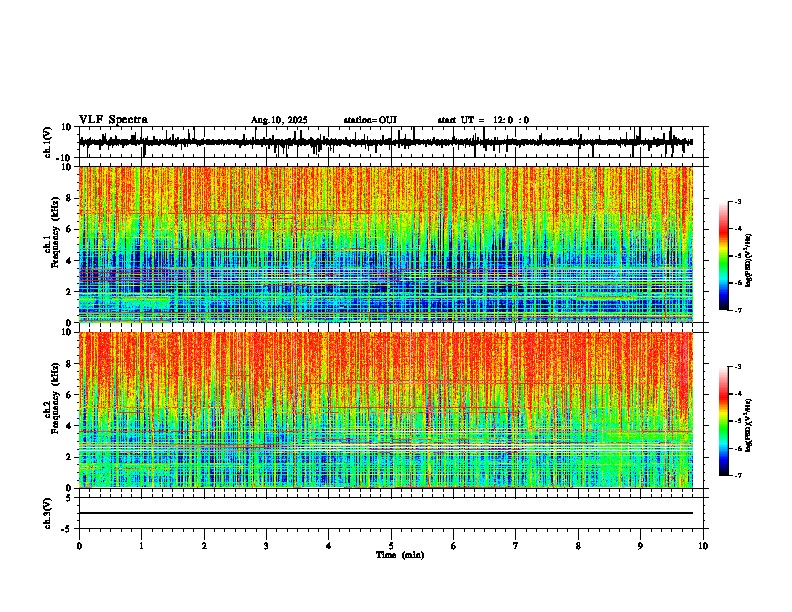Viewport: 792px width, 612px height.
Task: Click the "VLF Spectra" plot title
Action: click(113, 120)
